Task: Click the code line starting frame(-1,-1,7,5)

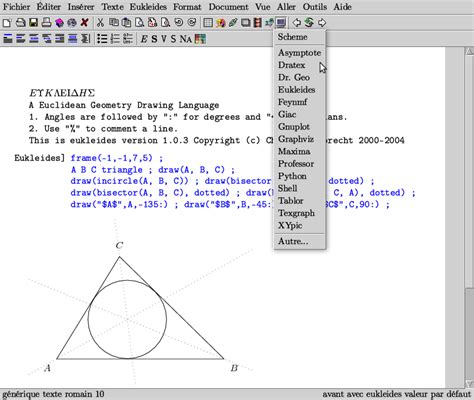Action: (x=117, y=158)
